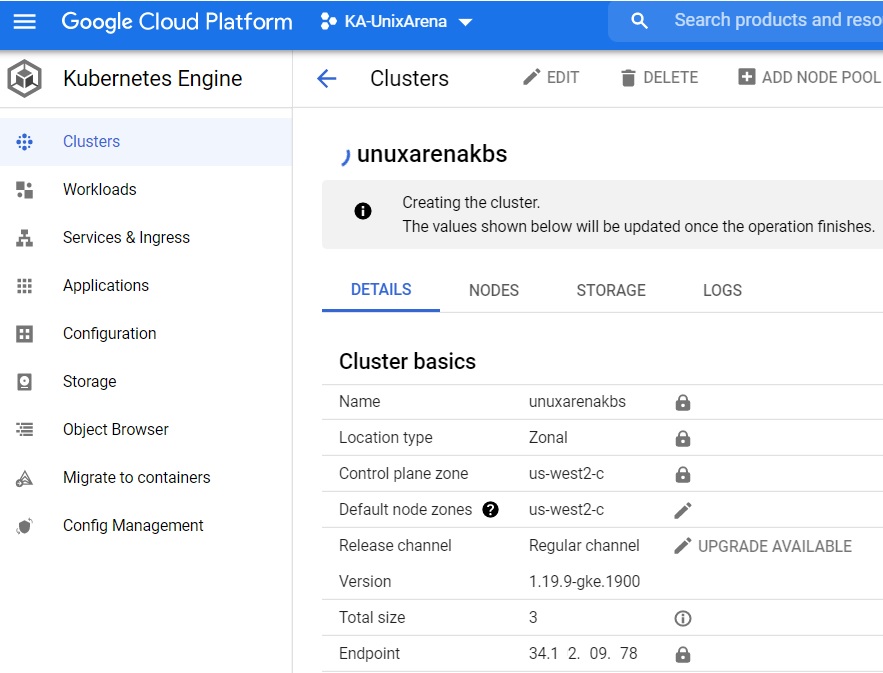The height and width of the screenshot is (673, 883).
Task: Open Config Management in the sidebar
Action: 146,525
